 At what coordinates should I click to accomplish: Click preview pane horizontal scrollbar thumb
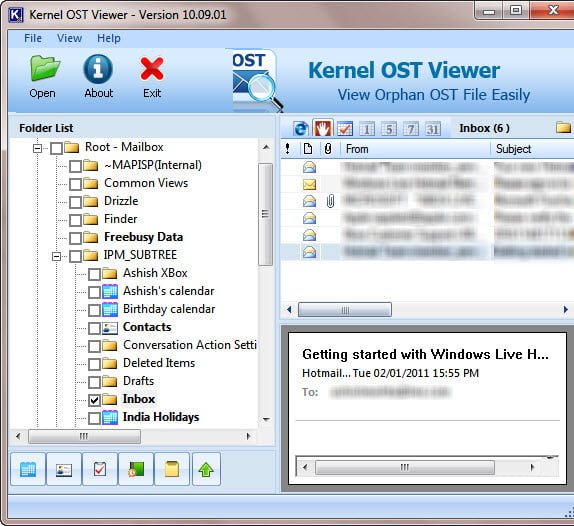pyautogui.click(x=405, y=467)
